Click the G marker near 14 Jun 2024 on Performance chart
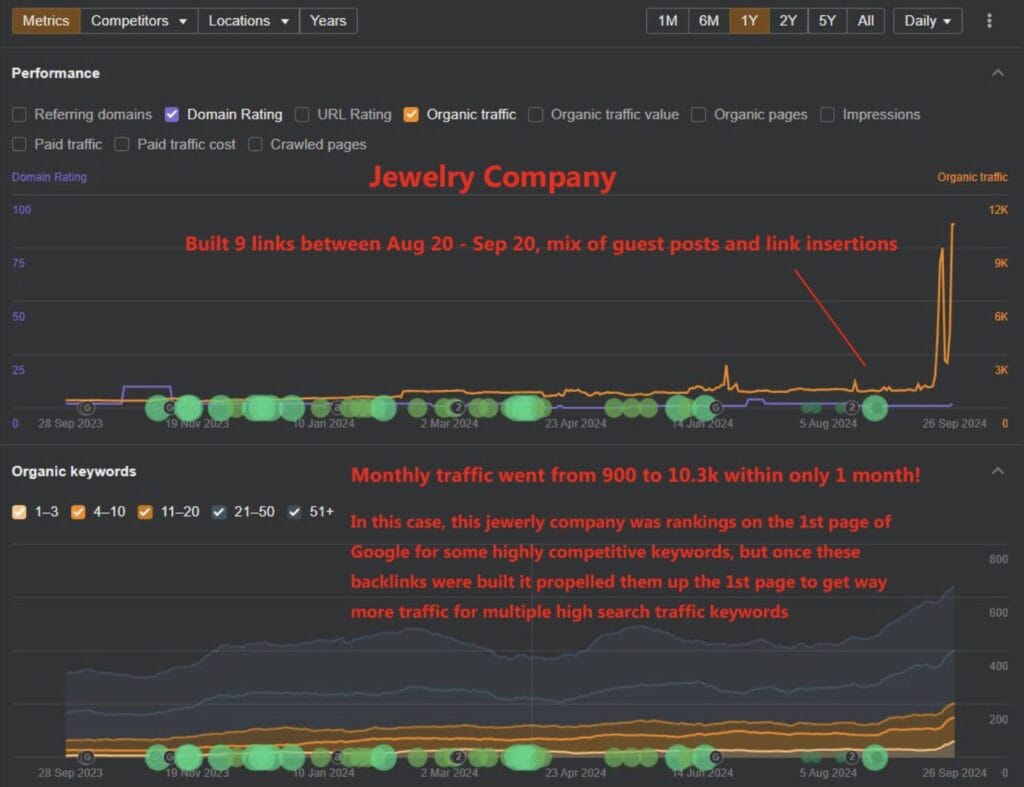Screen dimensions: 1024x787 tap(715, 408)
